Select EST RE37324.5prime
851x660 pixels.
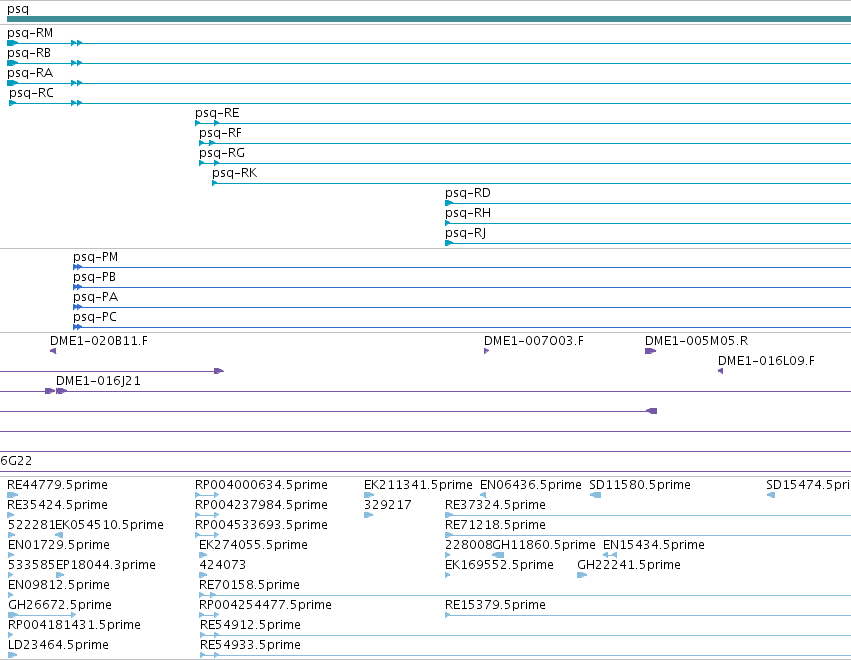[x=496, y=505]
